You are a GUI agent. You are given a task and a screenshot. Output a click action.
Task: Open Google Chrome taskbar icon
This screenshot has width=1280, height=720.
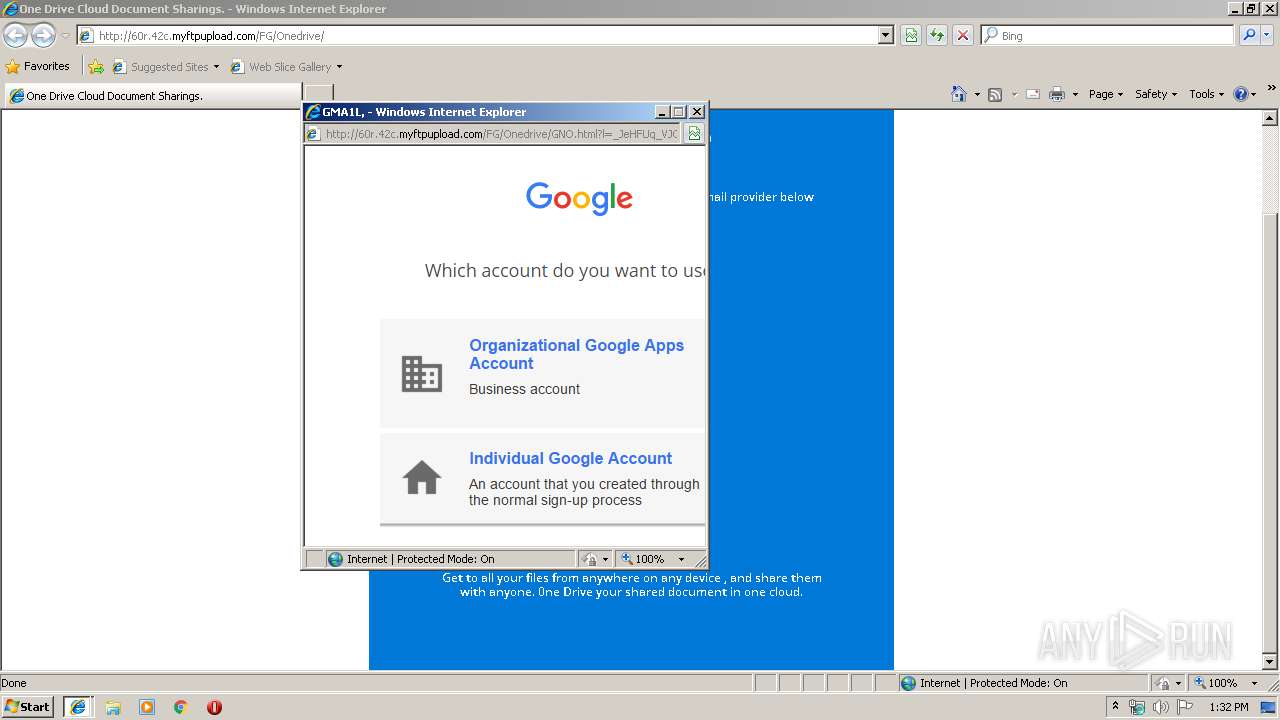tap(181, 707)
